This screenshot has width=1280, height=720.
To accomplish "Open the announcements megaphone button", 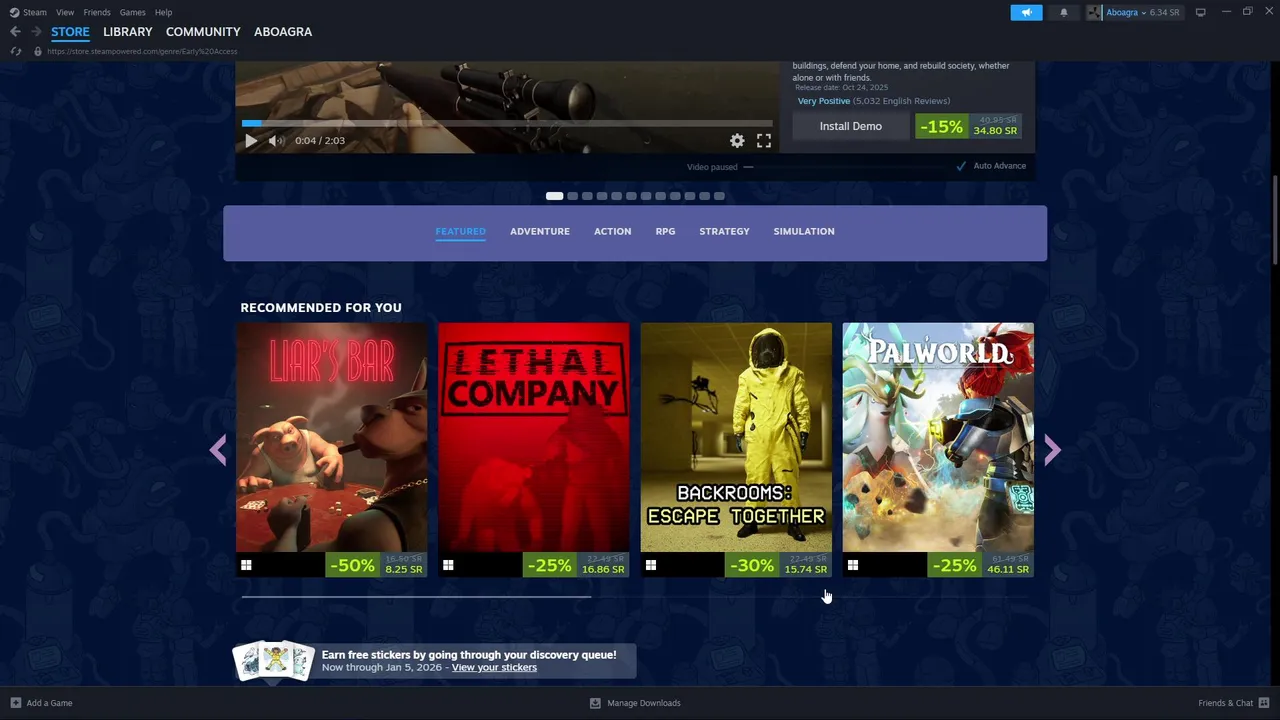I will pos(1026,12).
